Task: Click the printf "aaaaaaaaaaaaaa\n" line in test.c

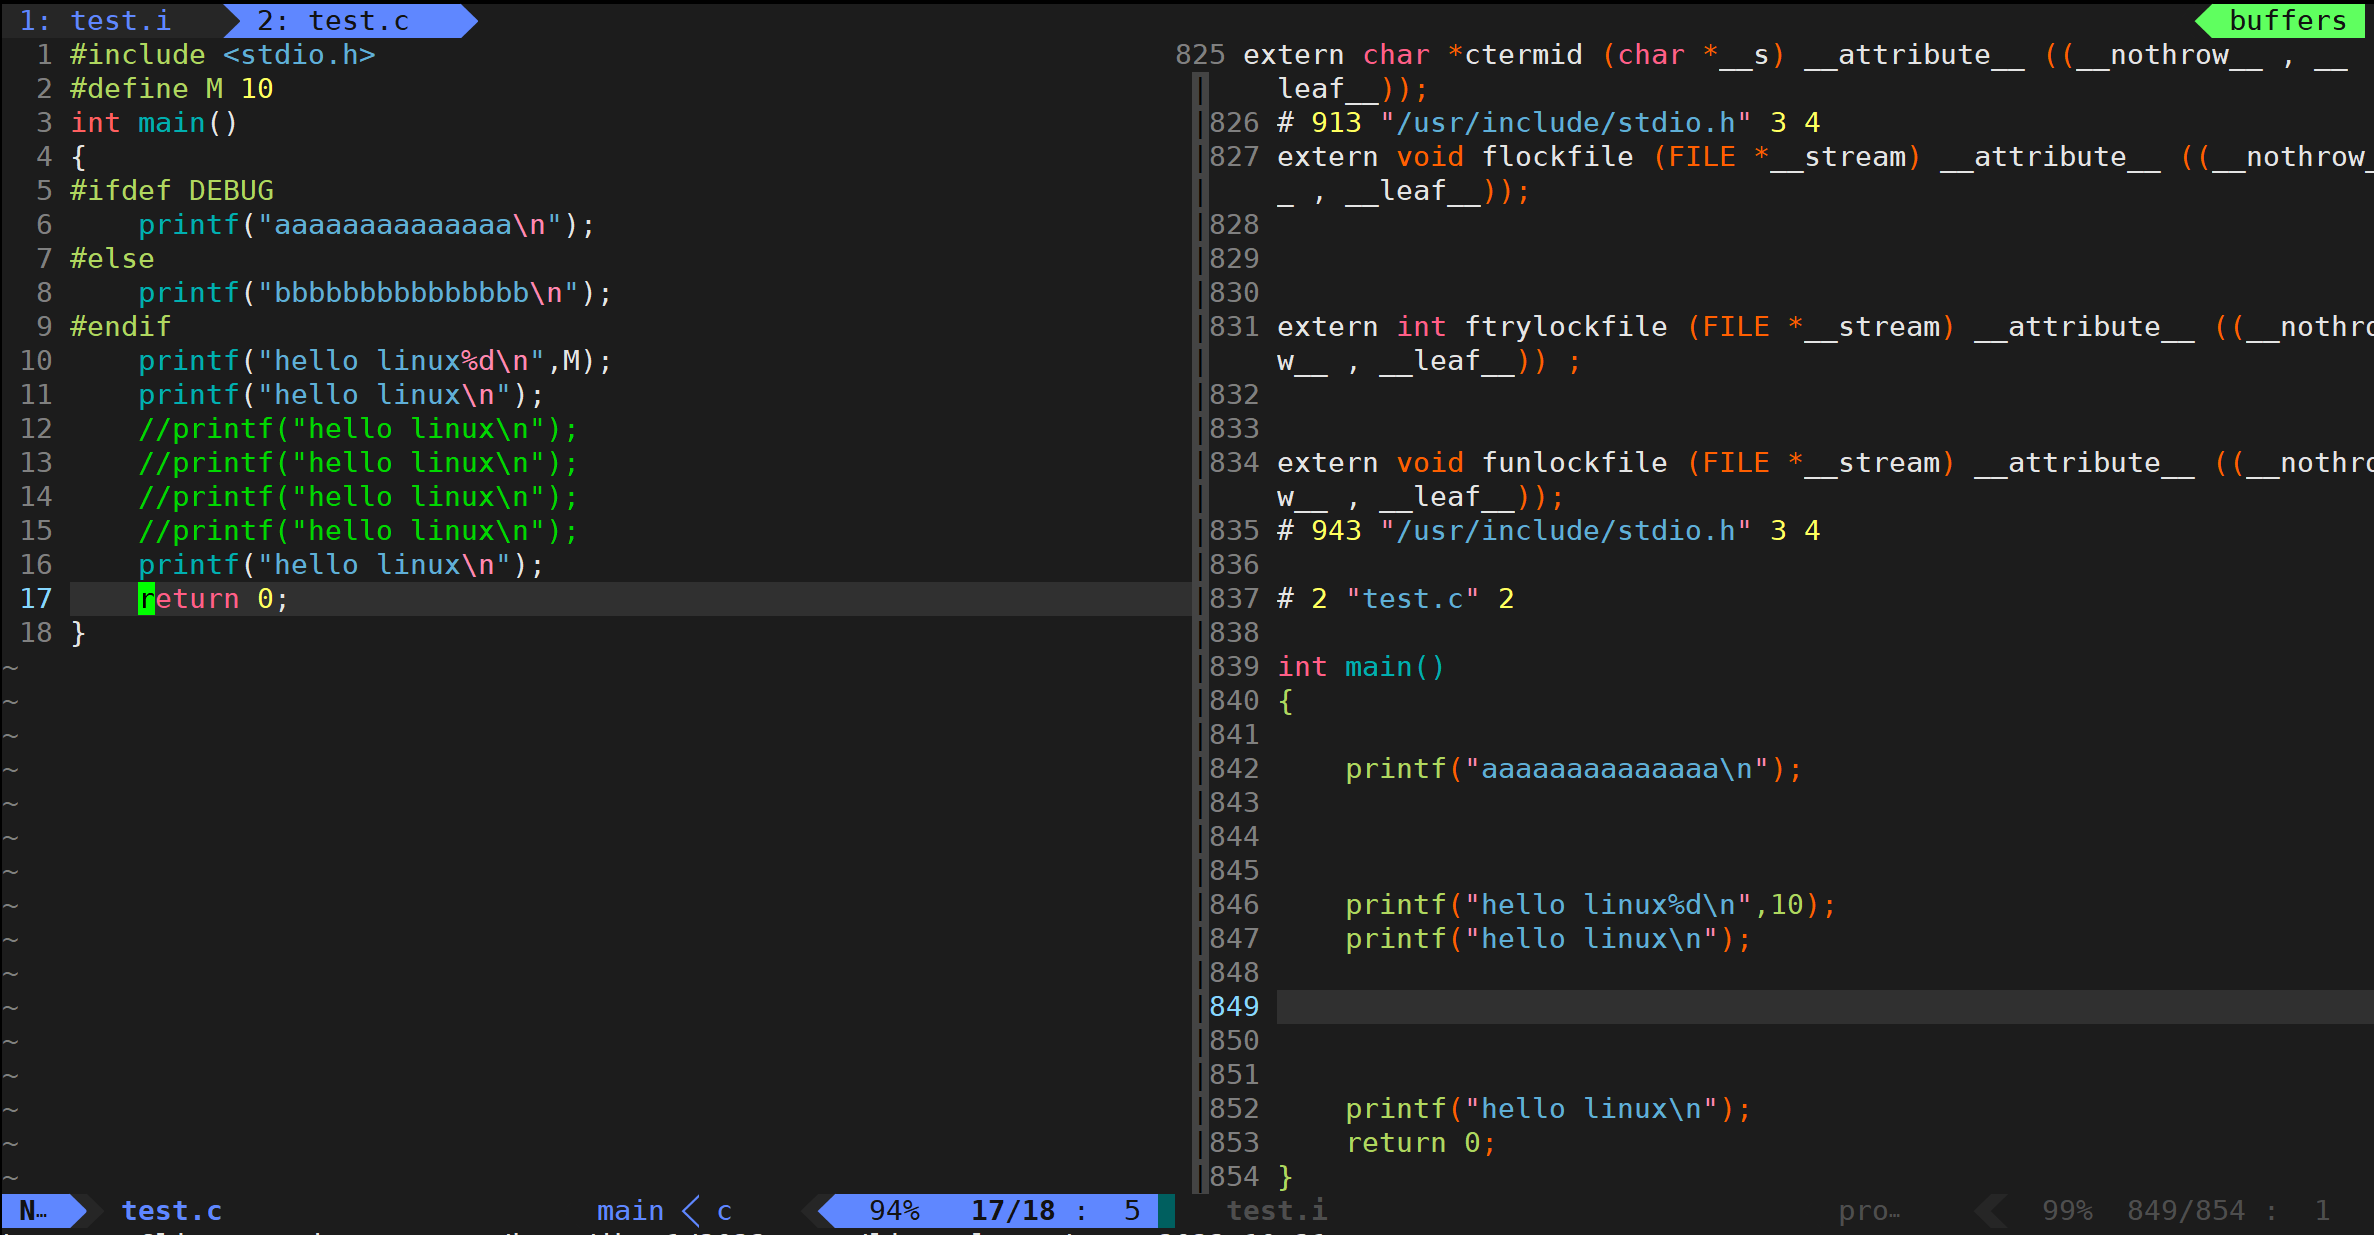Action: point(366,225)
